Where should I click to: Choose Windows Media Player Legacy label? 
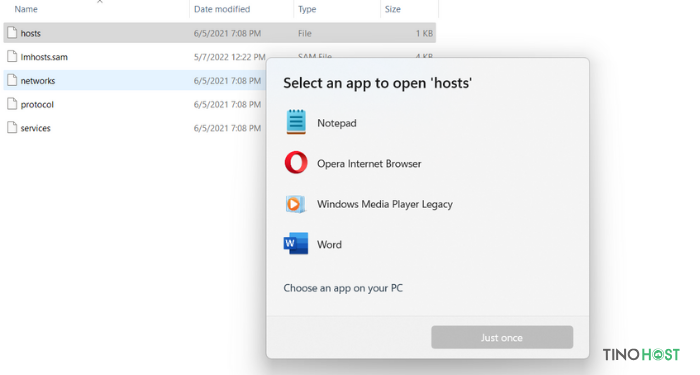tap(385, 204)
